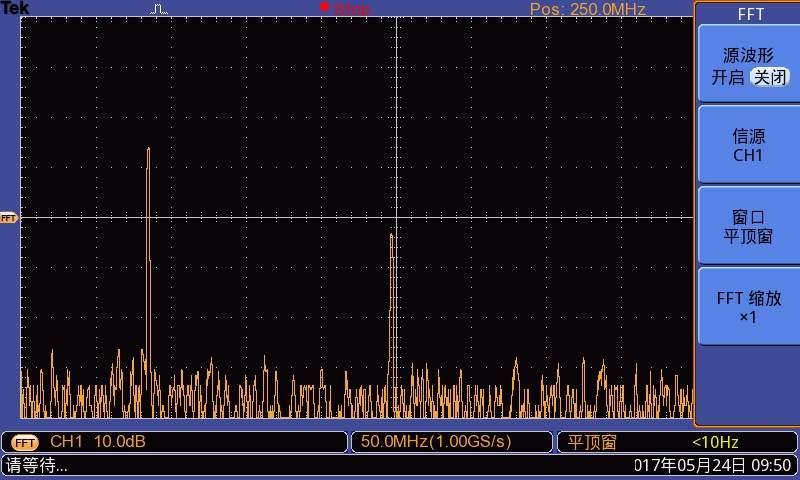Click the Pos: 250.0MHz readout
This screenshot has width=800, height=480.
point(588,9)
